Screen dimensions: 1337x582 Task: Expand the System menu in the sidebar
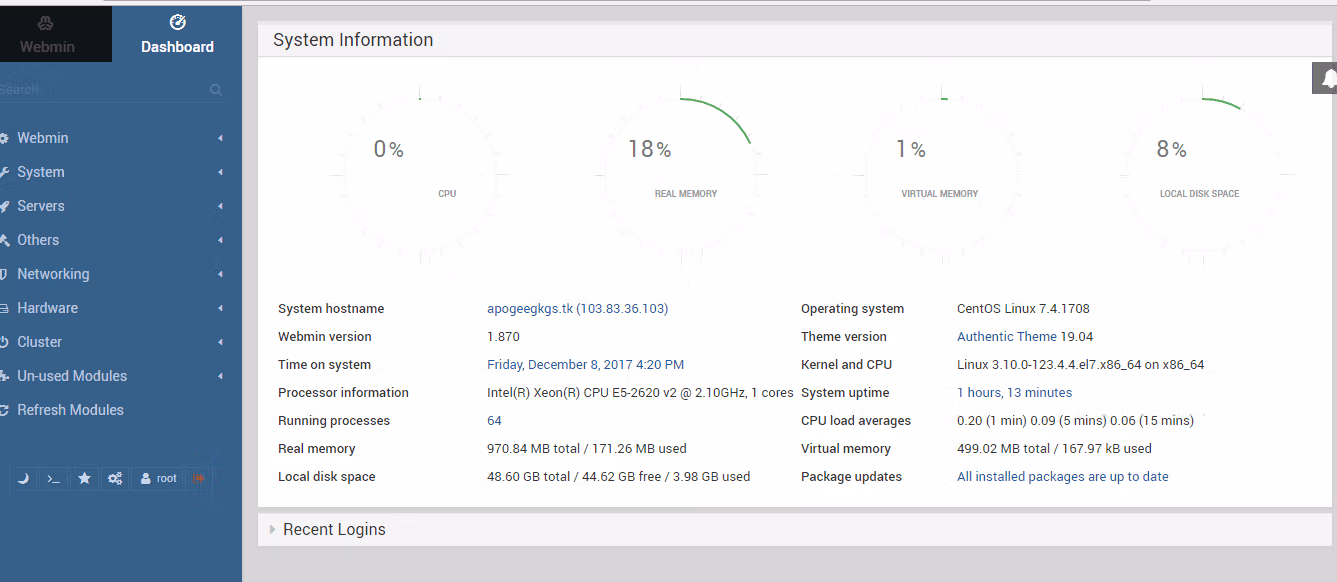pos(41,172)
